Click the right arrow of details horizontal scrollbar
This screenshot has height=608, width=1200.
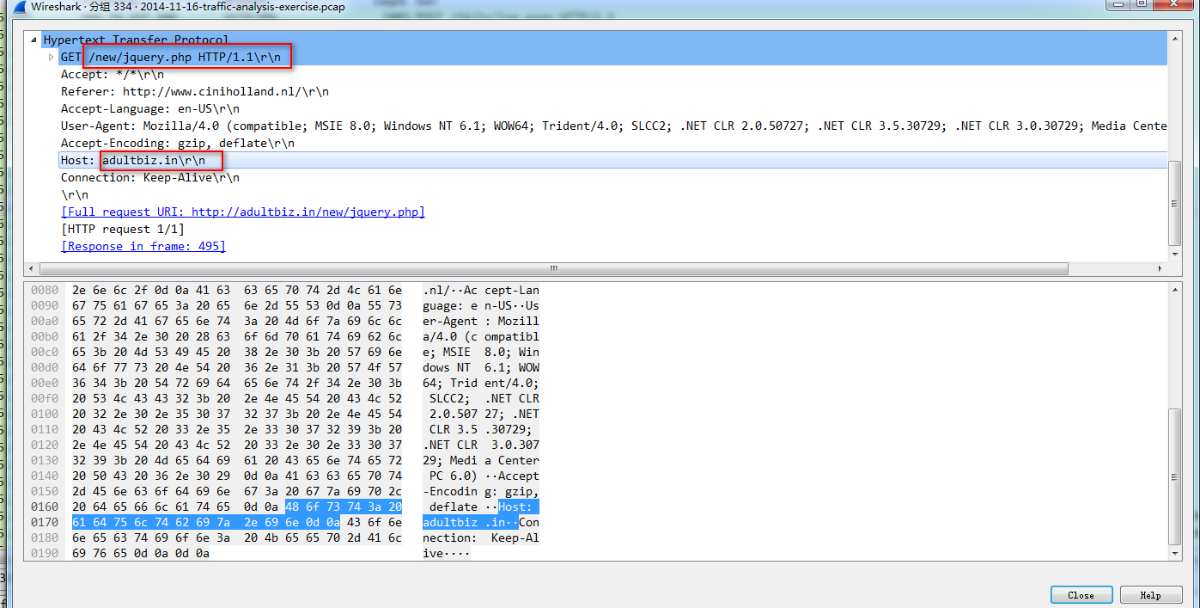click(x=1161, y=268)
